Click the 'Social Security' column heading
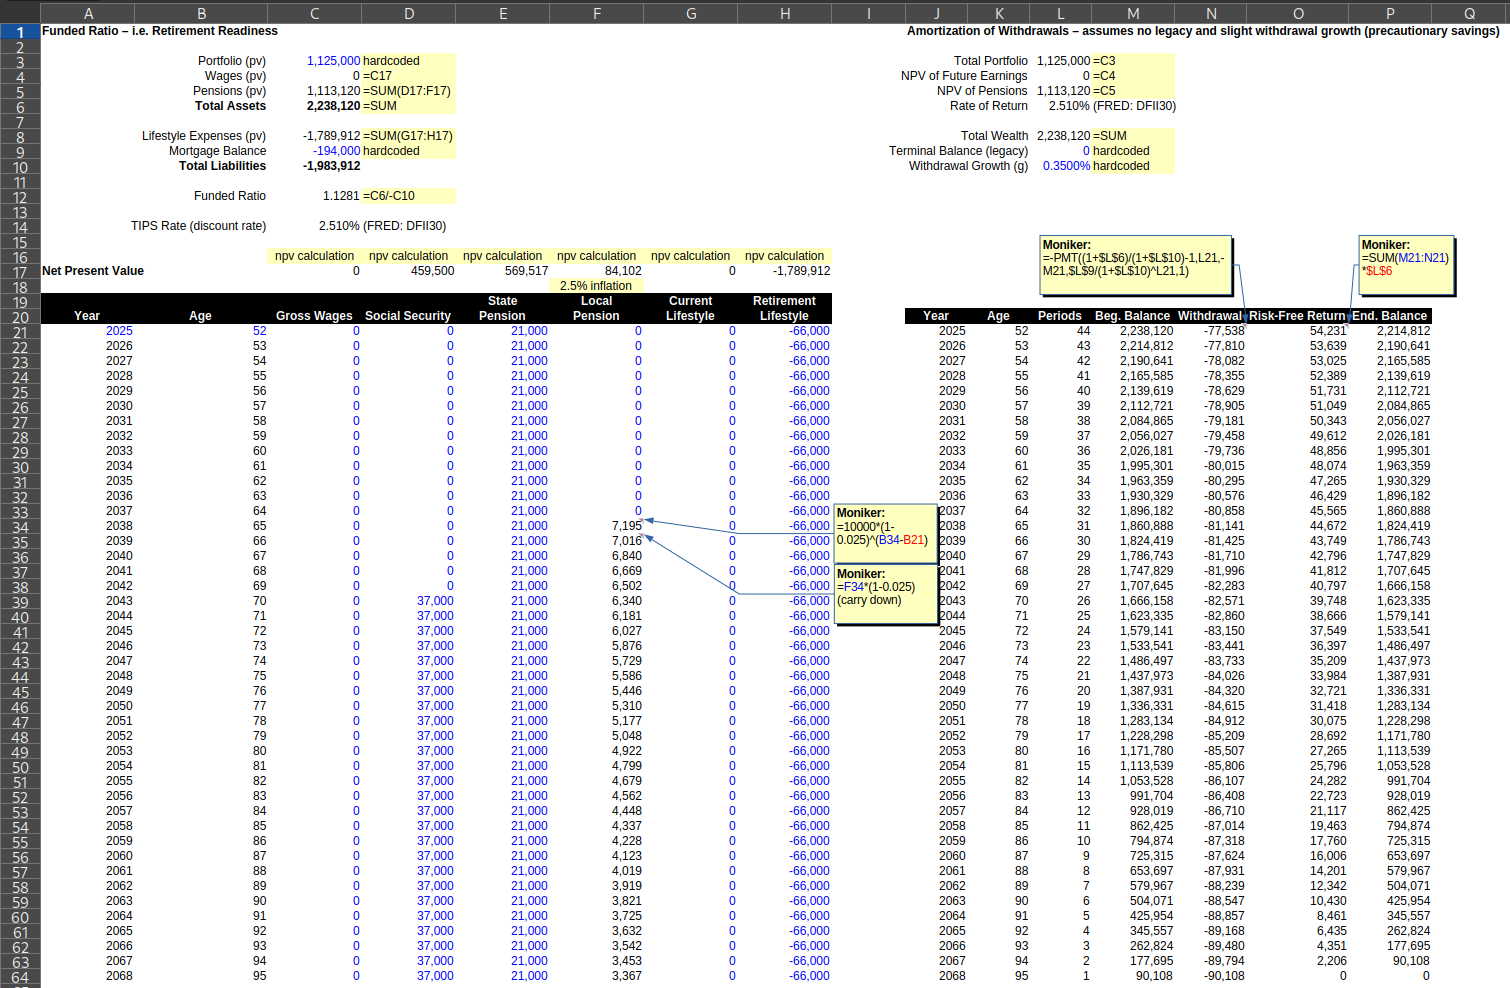Viewport: 1510px width, 988px height. (408, 316)
